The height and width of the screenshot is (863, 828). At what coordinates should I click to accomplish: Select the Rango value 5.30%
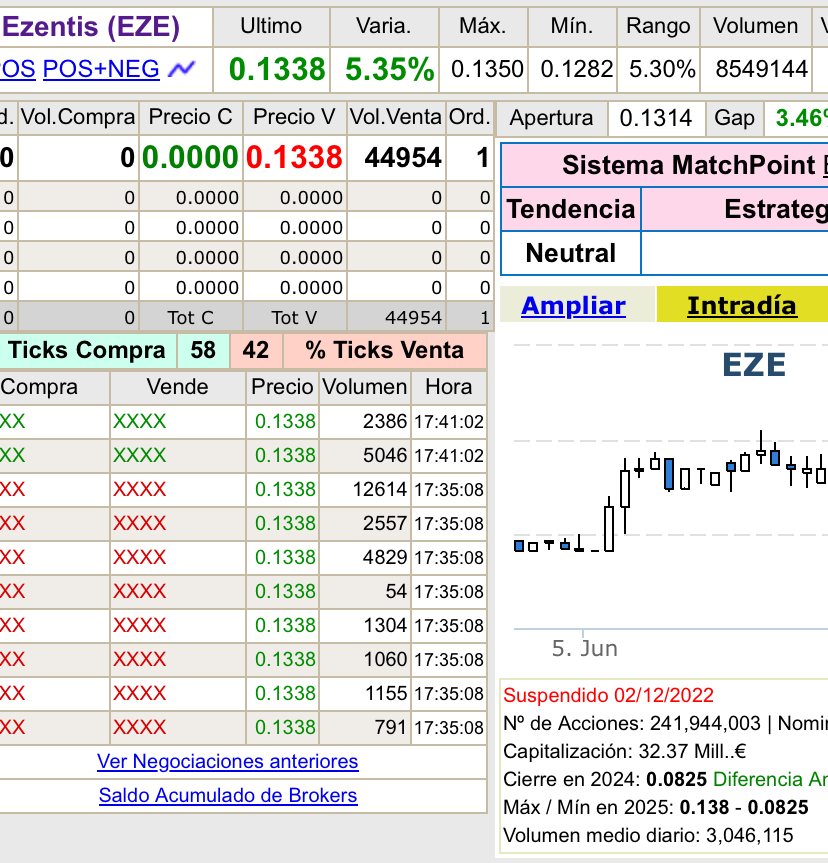coord(662,69)
